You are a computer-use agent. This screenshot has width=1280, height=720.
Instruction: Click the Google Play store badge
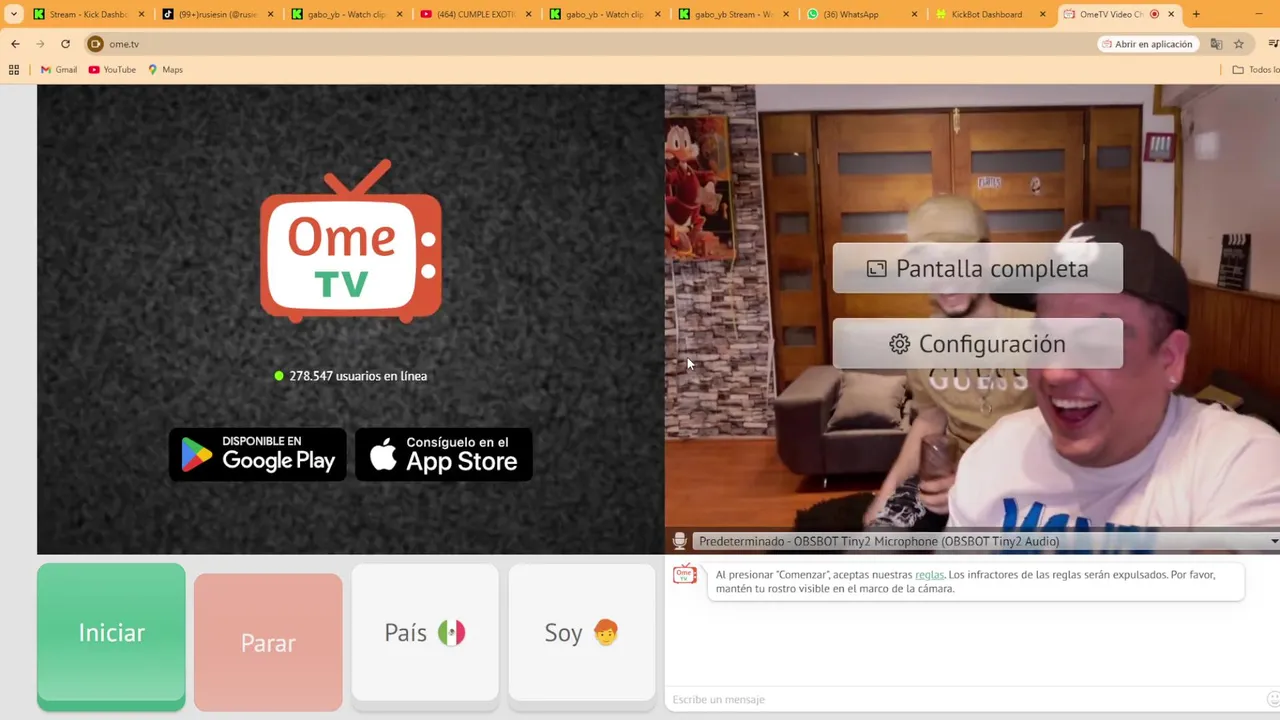coord(258,454)
